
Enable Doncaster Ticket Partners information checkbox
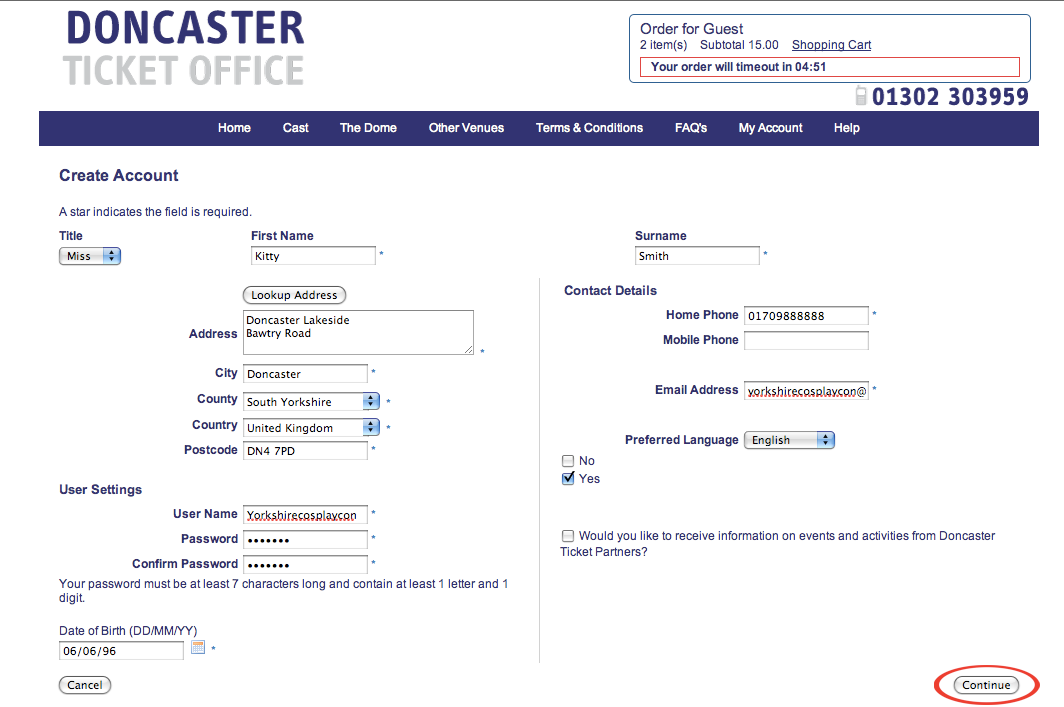568,536
